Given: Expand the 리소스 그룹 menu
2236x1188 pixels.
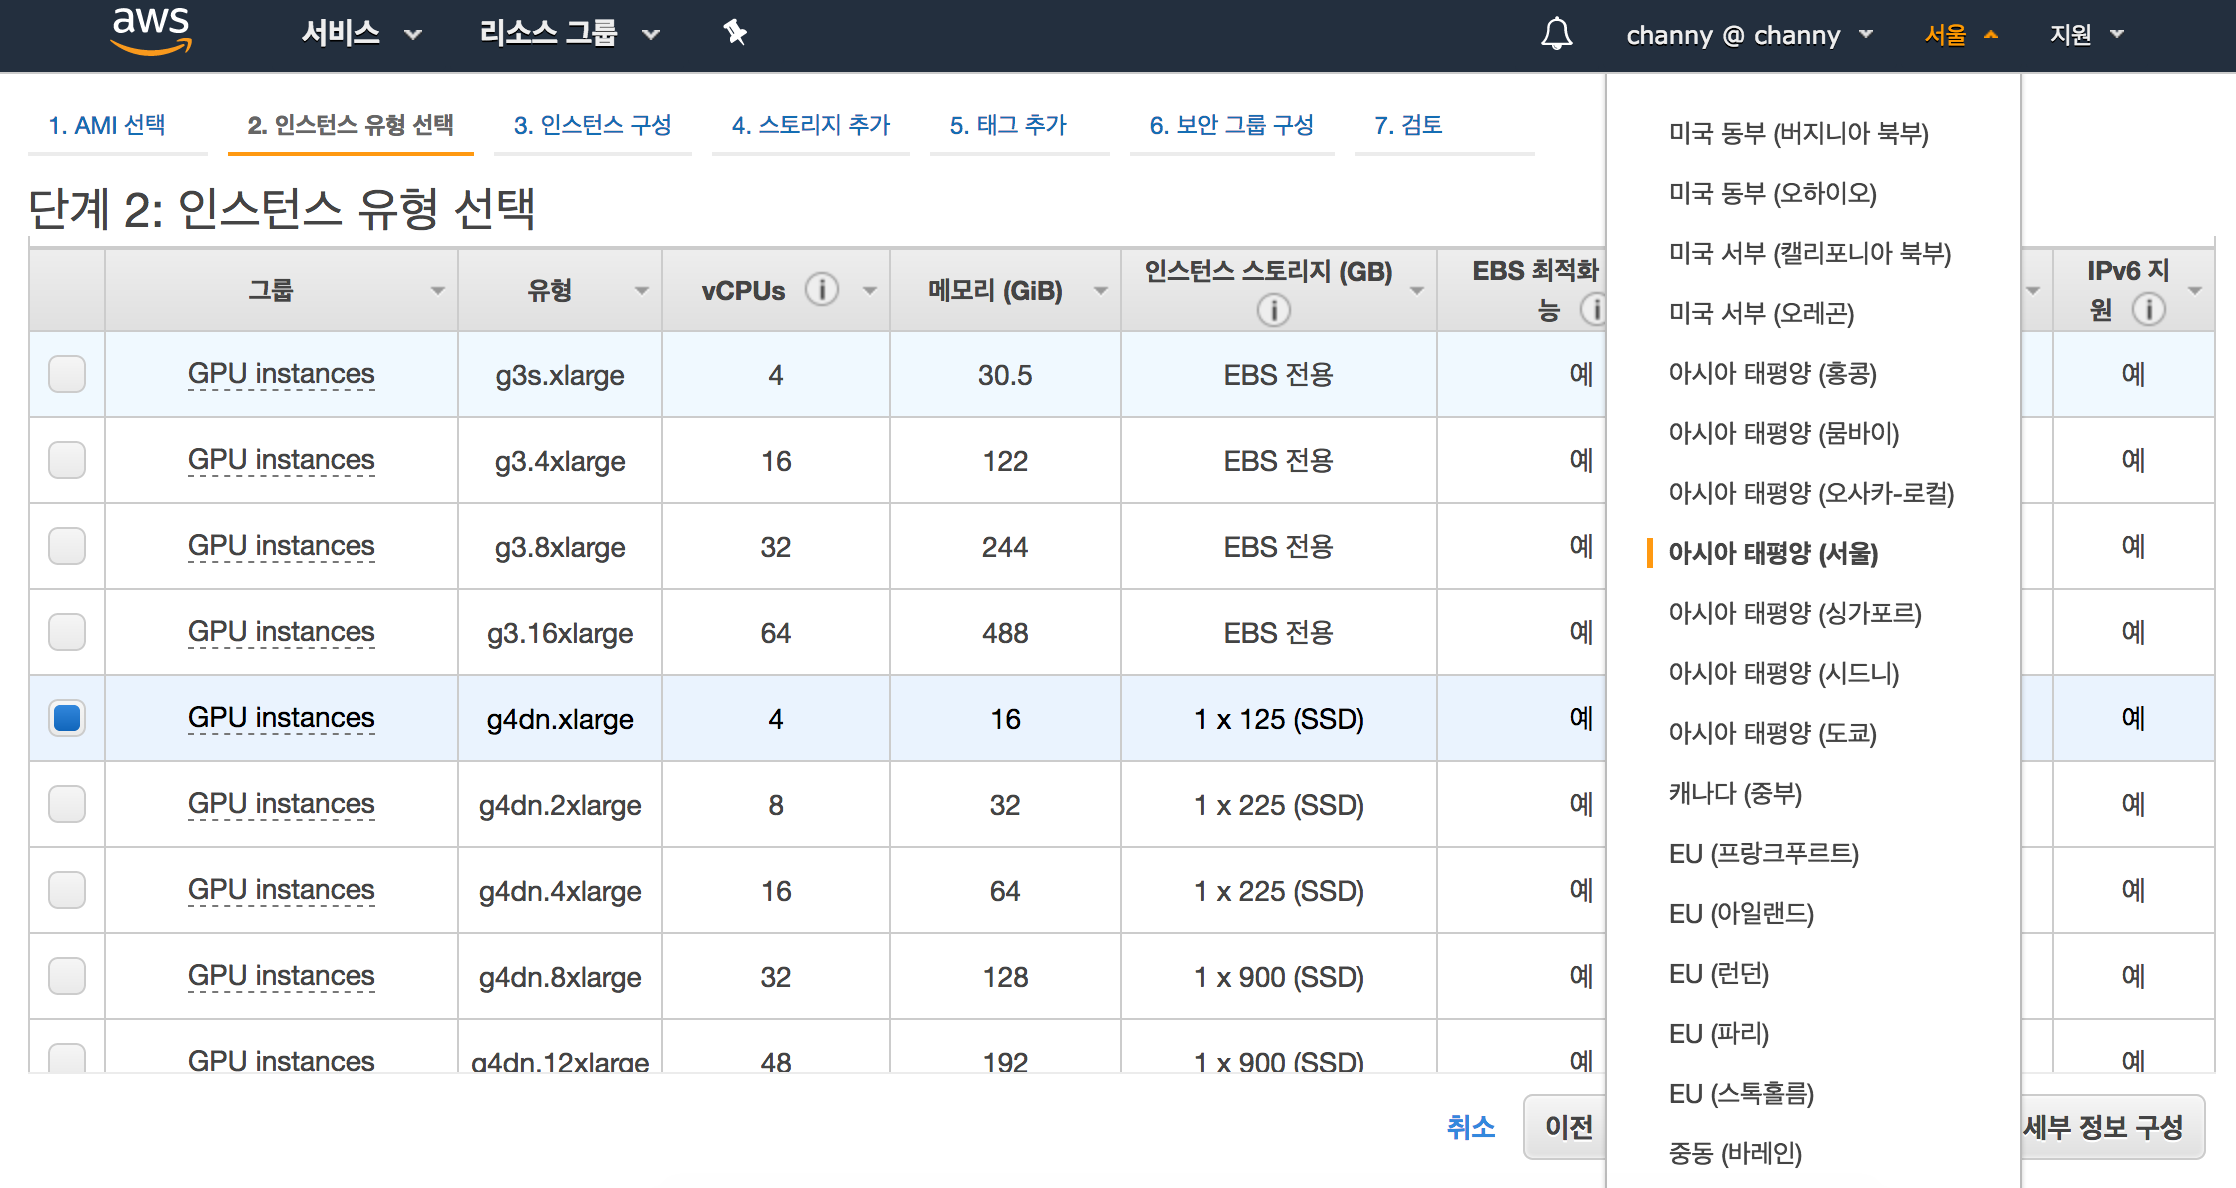Looking at the screenshot, I should (568, 34).
